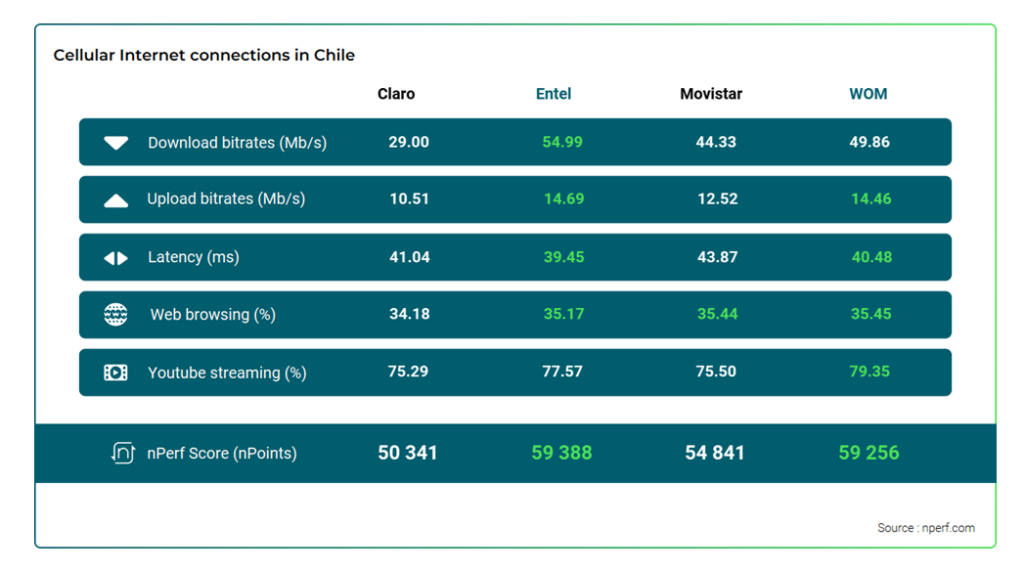Click the nPerf score logo icon
Screen dimensions: 1024x570
(123, 452)
